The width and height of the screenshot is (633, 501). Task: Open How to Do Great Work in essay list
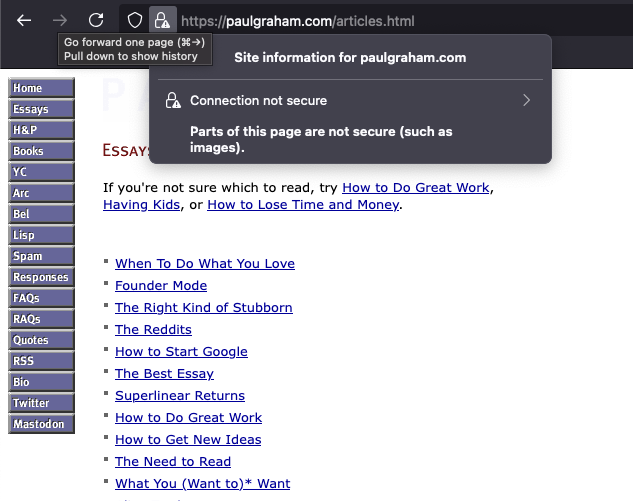coord(189,417)
